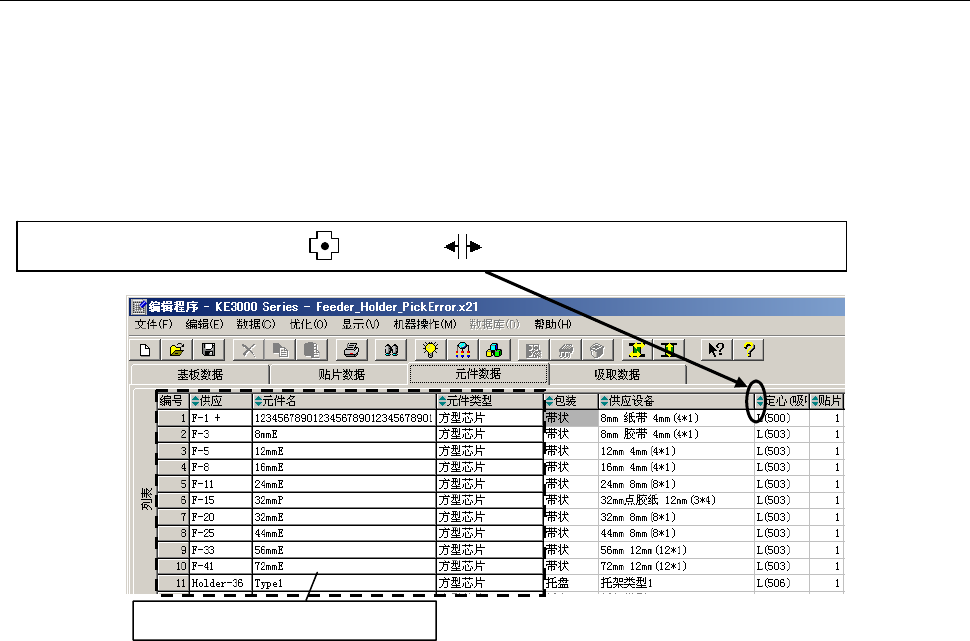Switch to the 基板数据 tab

click(x=200, y=374)
